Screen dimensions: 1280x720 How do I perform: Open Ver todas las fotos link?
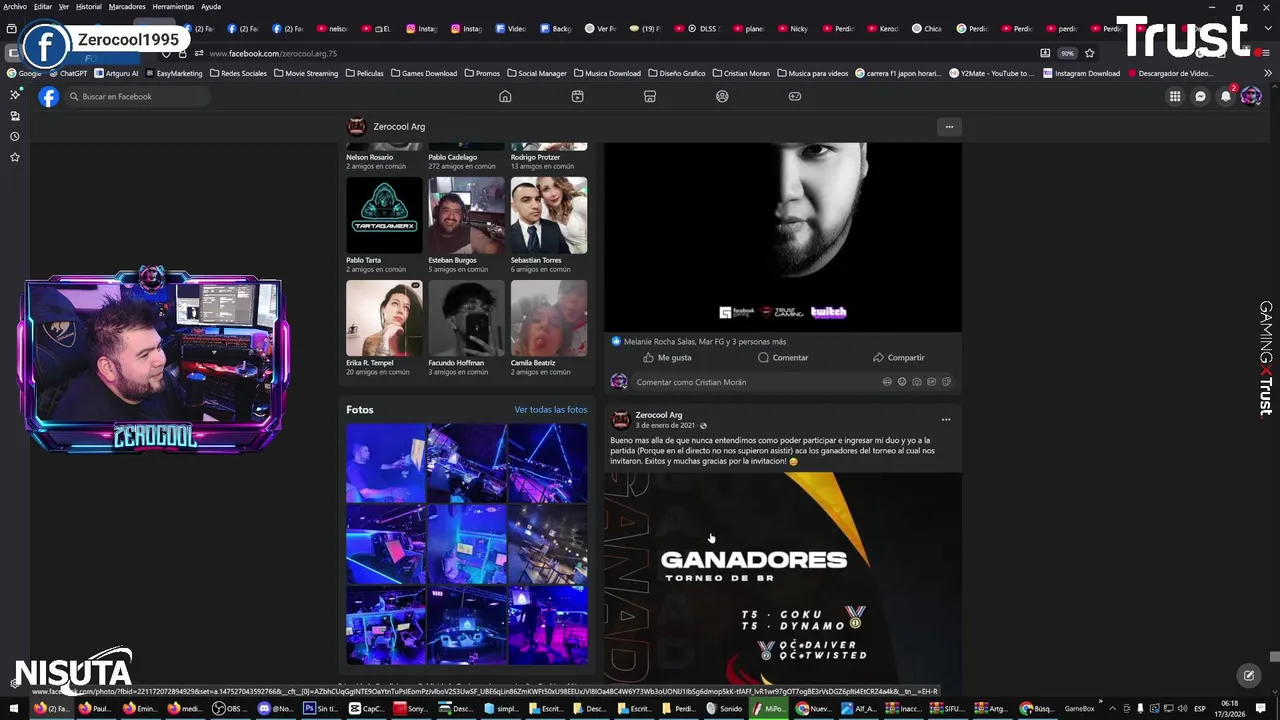tap(551, 410)
